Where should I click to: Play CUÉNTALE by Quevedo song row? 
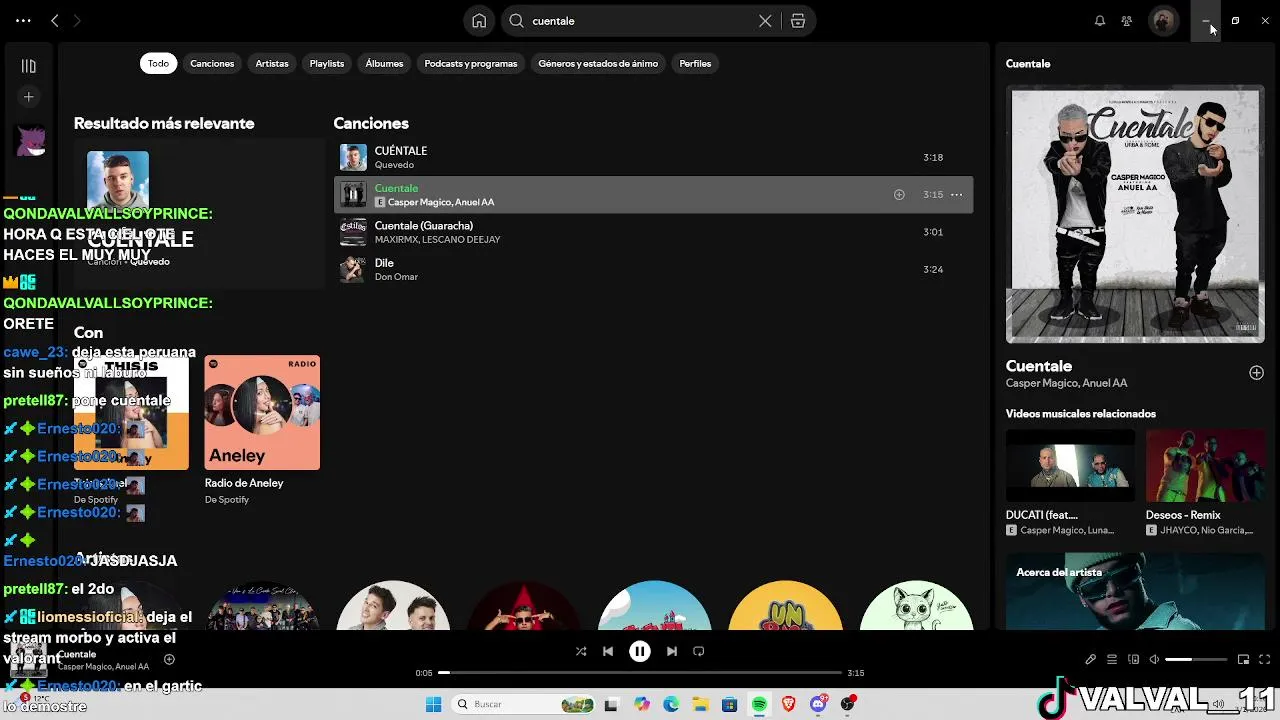pyautogui.click(x=653, y=157)
